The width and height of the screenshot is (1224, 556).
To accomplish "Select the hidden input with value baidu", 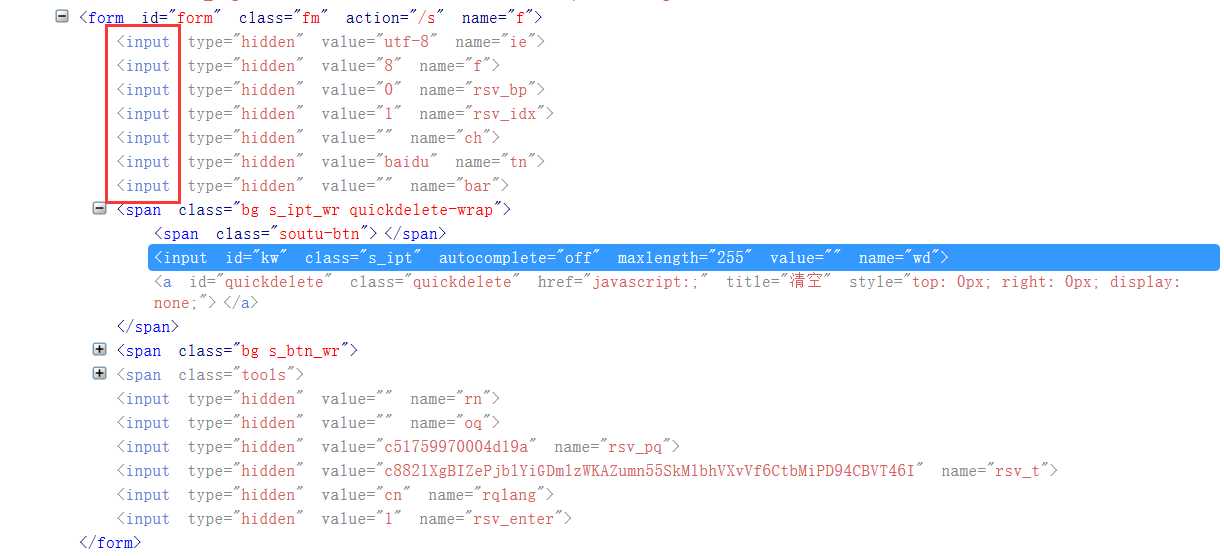I will (330, 161).
